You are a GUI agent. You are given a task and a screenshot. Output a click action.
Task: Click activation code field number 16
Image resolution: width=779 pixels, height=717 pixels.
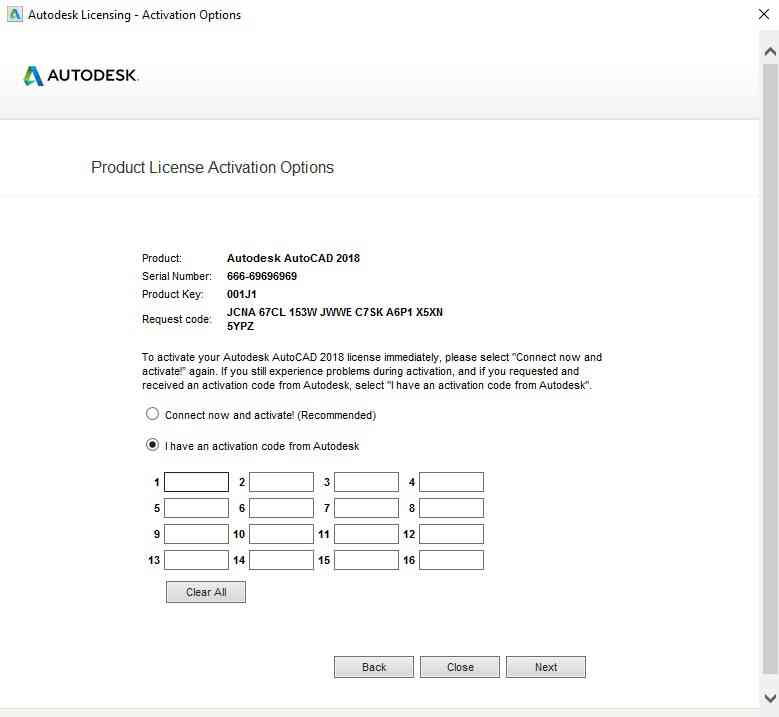(x=451, y=560)
